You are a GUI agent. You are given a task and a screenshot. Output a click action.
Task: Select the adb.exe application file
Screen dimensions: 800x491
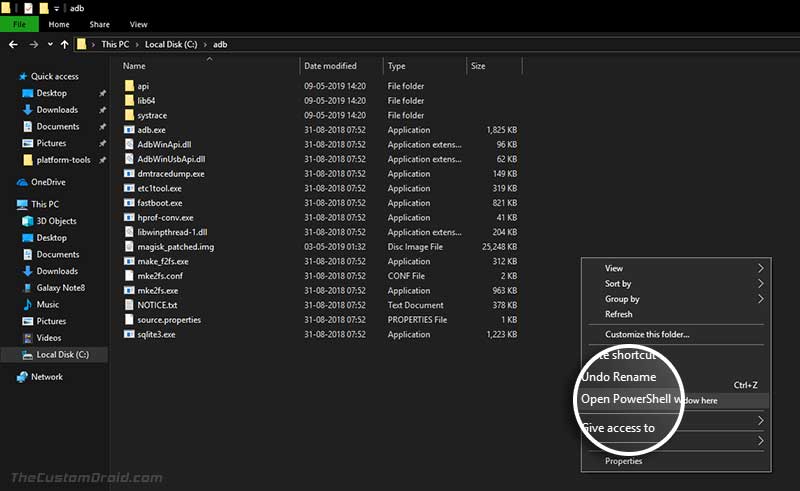pyautogui.click(x=151, y=130)
